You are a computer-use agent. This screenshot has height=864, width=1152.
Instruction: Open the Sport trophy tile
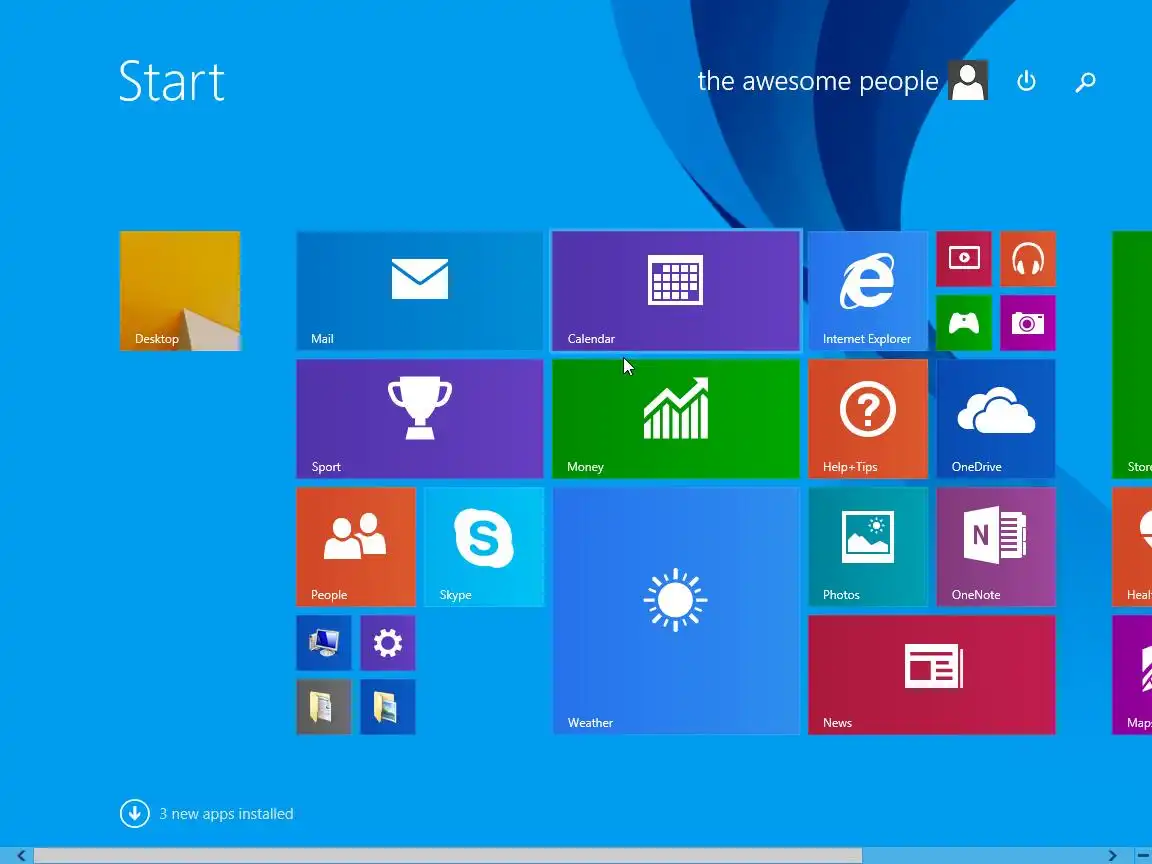[420, 419]
